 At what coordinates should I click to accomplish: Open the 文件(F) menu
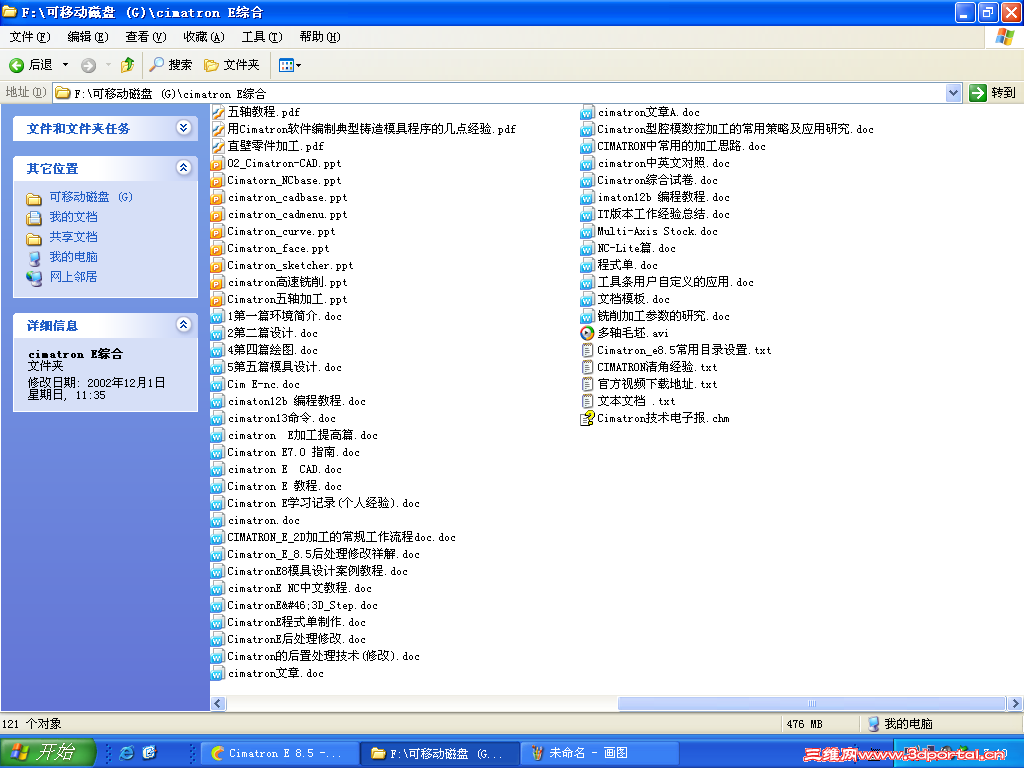[29, 37]
